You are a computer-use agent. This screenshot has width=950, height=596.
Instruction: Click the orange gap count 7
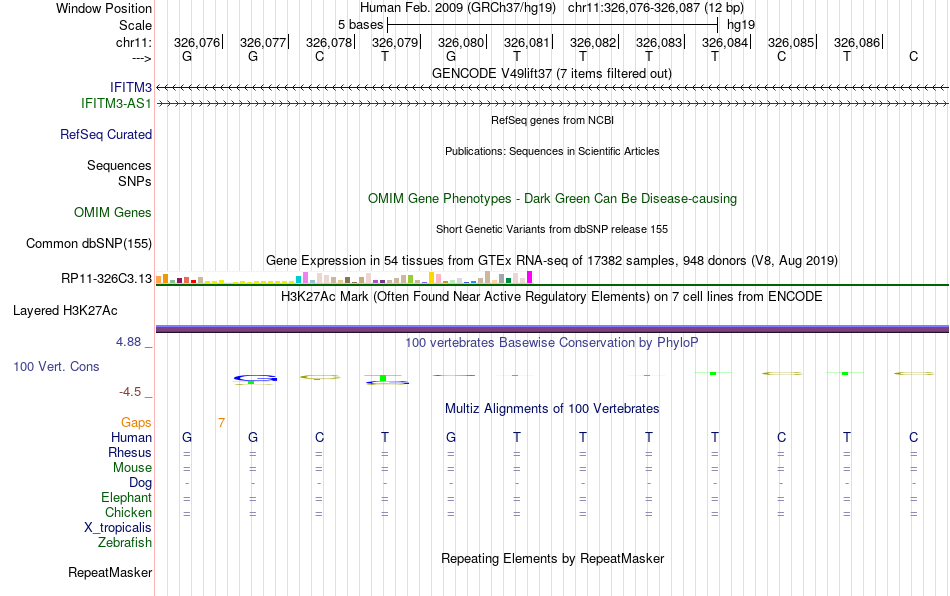tap(222, 423)
